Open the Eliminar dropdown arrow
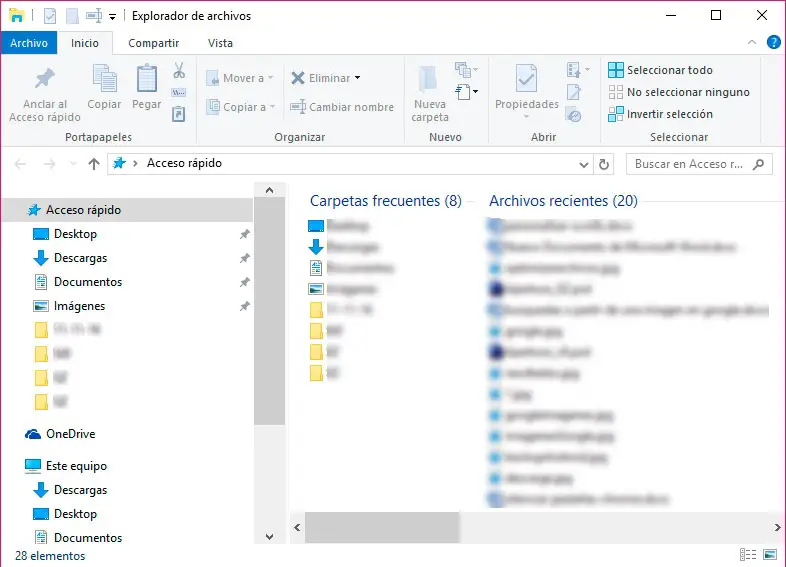This screenshot has height=567, width=786. [x=357, y=78]
